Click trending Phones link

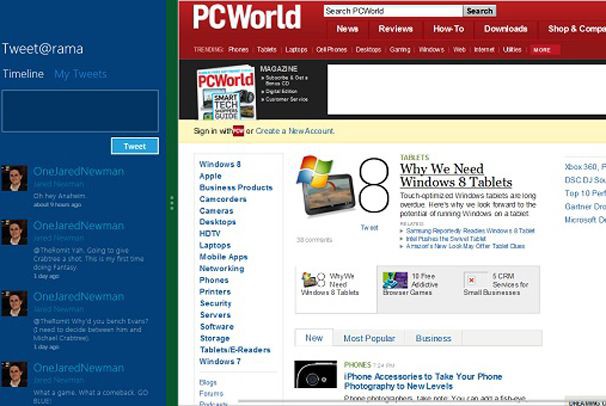[238, 49]
